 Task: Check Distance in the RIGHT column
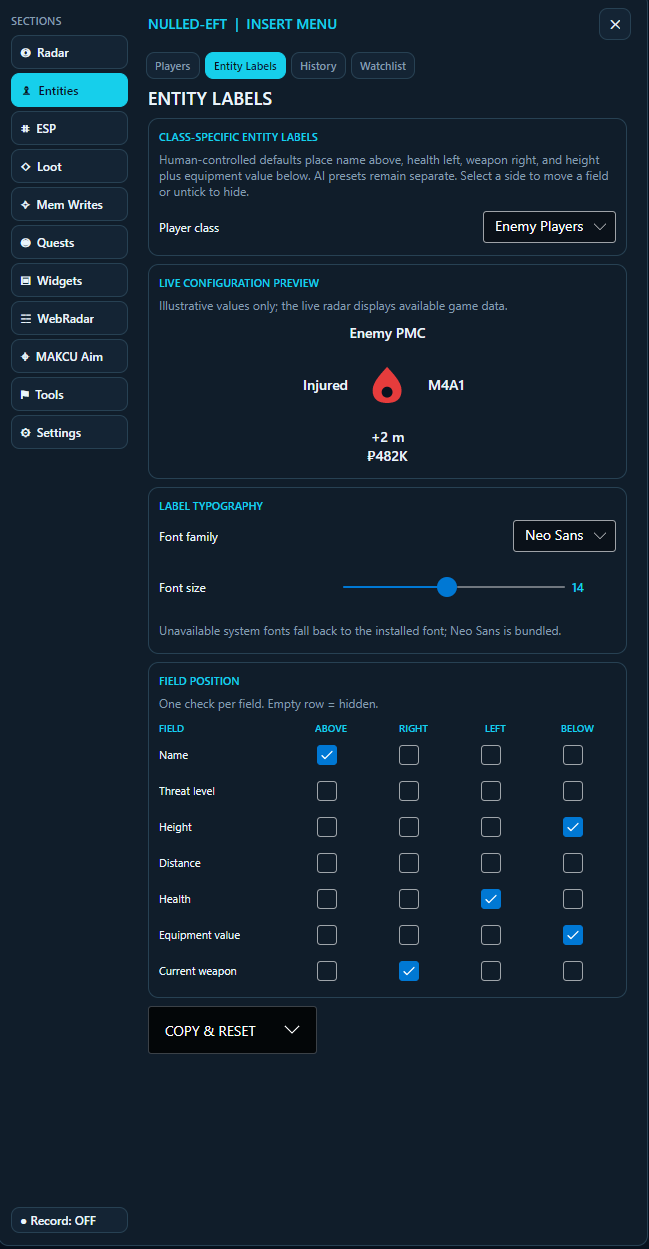[409, 863]
